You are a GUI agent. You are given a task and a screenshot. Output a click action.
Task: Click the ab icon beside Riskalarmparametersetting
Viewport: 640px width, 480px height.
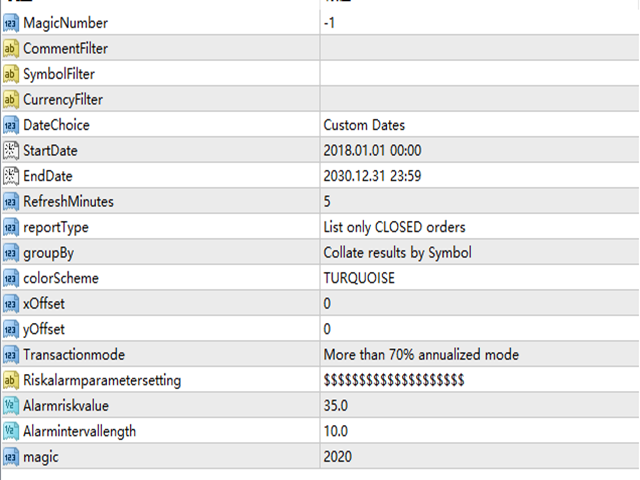coord(11,380)
